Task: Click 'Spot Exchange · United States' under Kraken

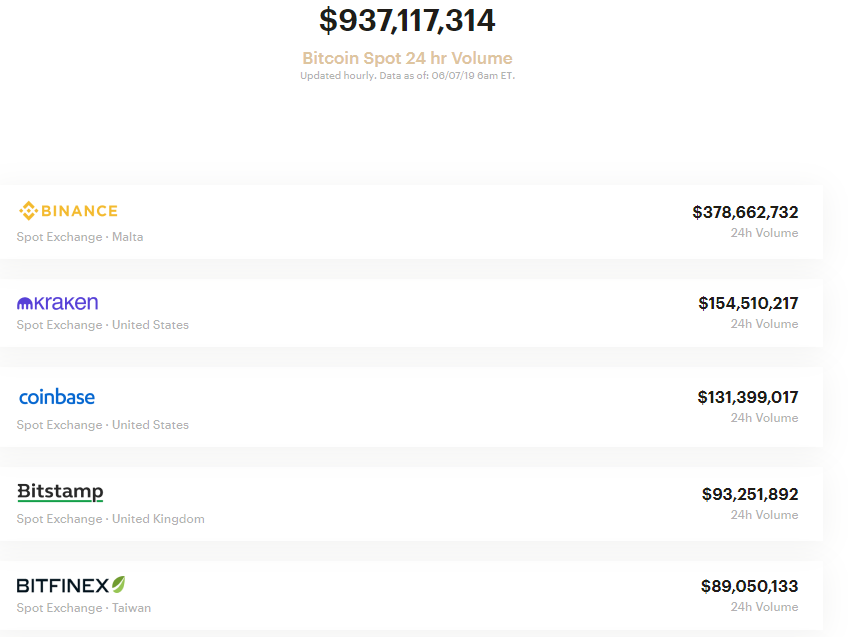Action: (x=103, y=325)
